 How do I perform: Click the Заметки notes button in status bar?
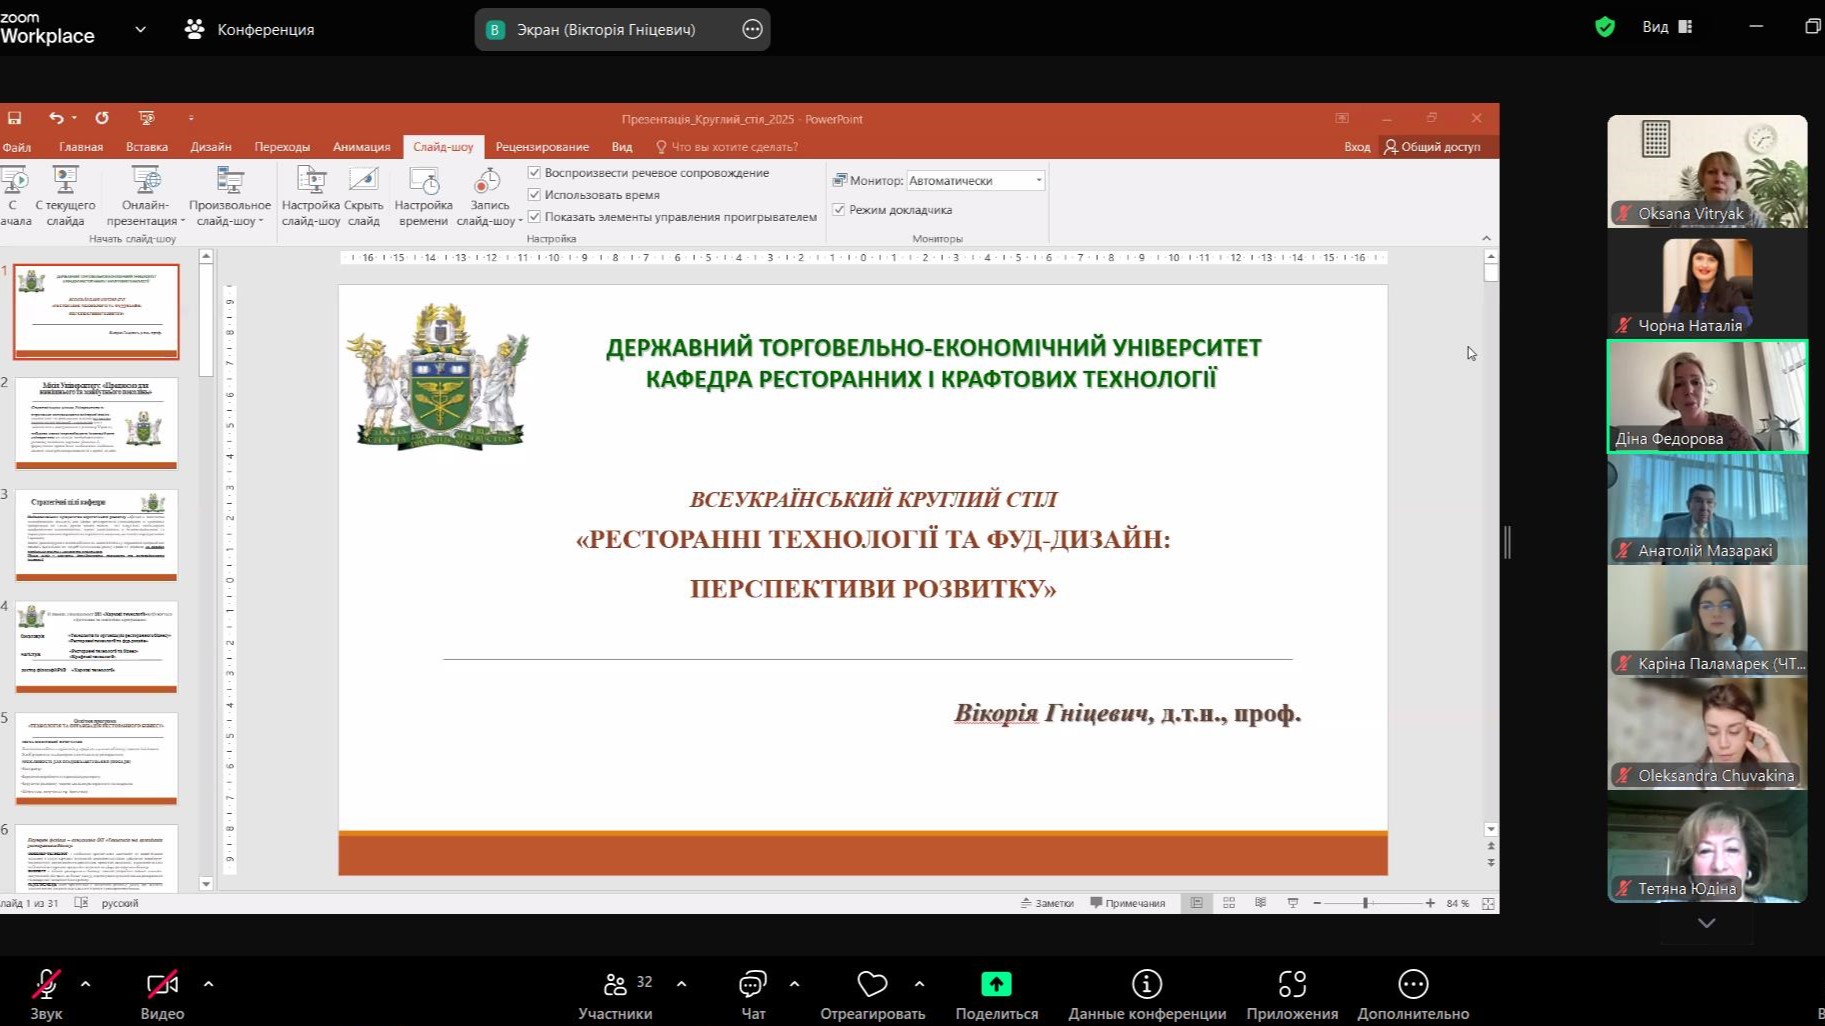tap(1047, 903)
